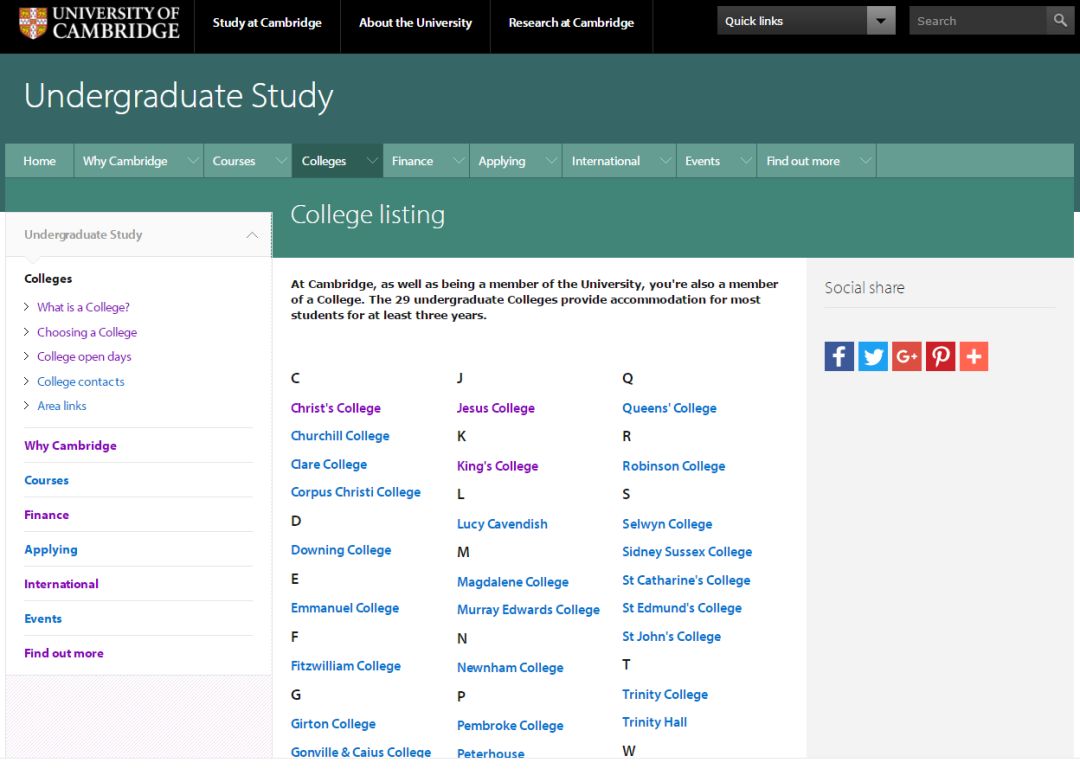Viewport: 1080px width, 769px height.
Task: Open the Corpus Christi College link
Action: click(355, 492)
